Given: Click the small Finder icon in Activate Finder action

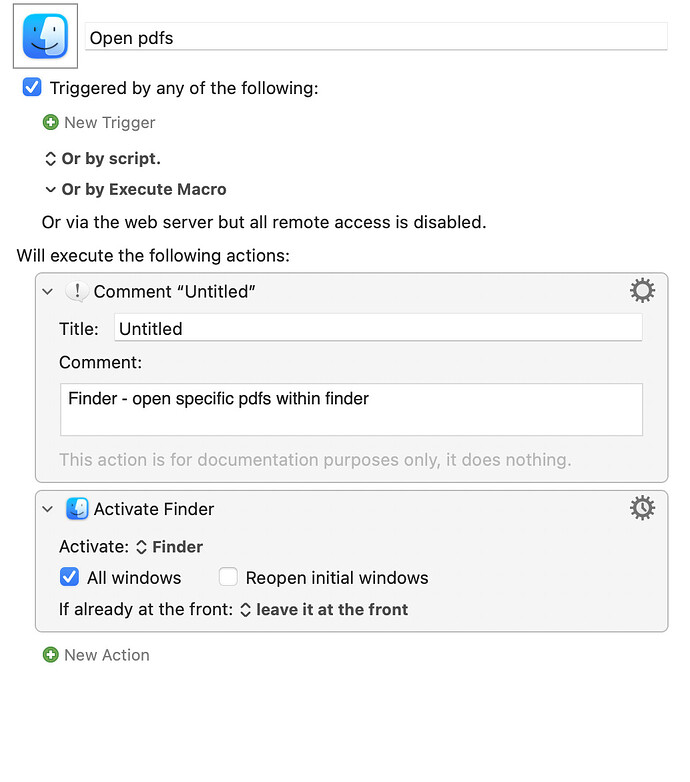Looking at the screenshot, I should pos(77,509).
